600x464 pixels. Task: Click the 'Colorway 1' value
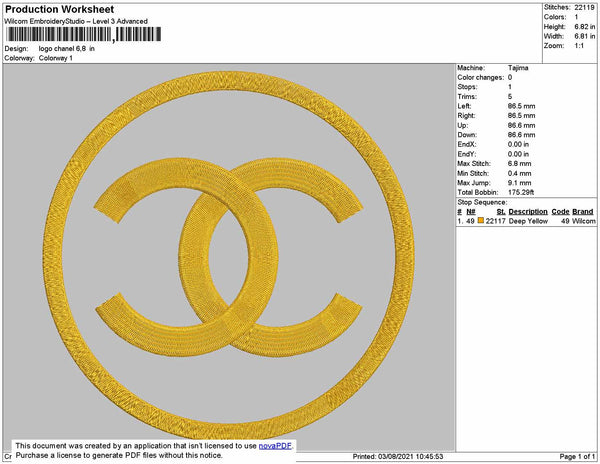pyautogui.click(x=55, y=58)
